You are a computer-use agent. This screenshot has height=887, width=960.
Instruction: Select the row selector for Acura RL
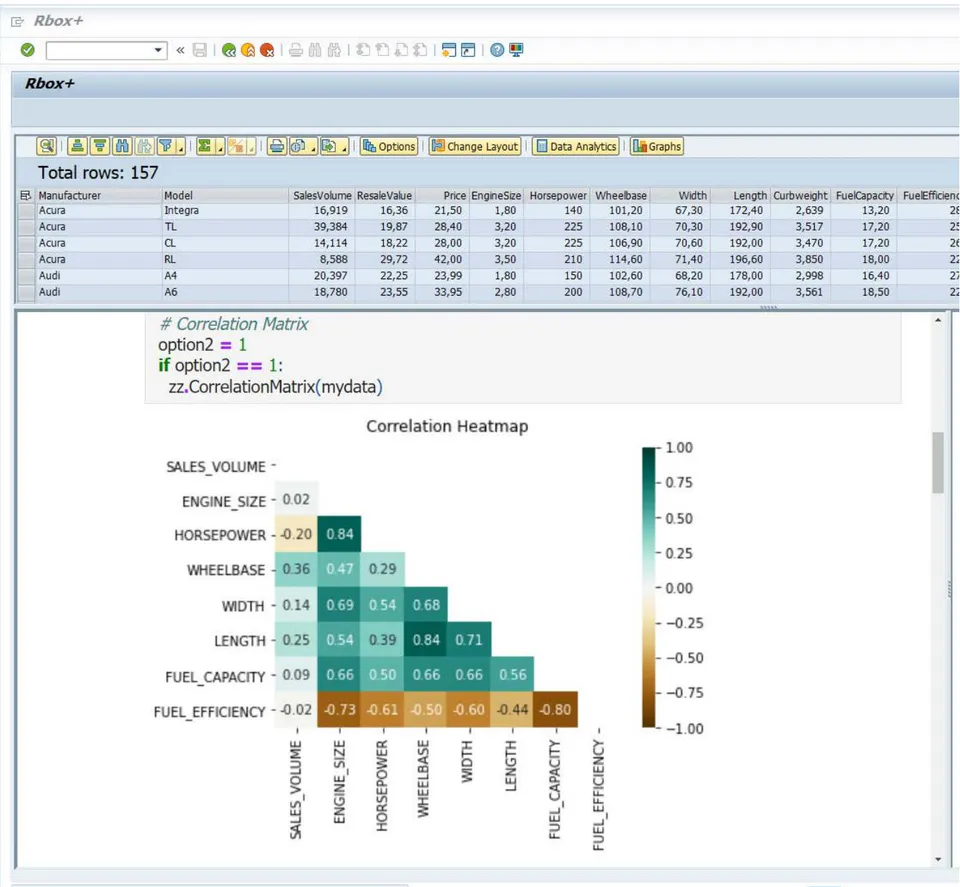26,260
